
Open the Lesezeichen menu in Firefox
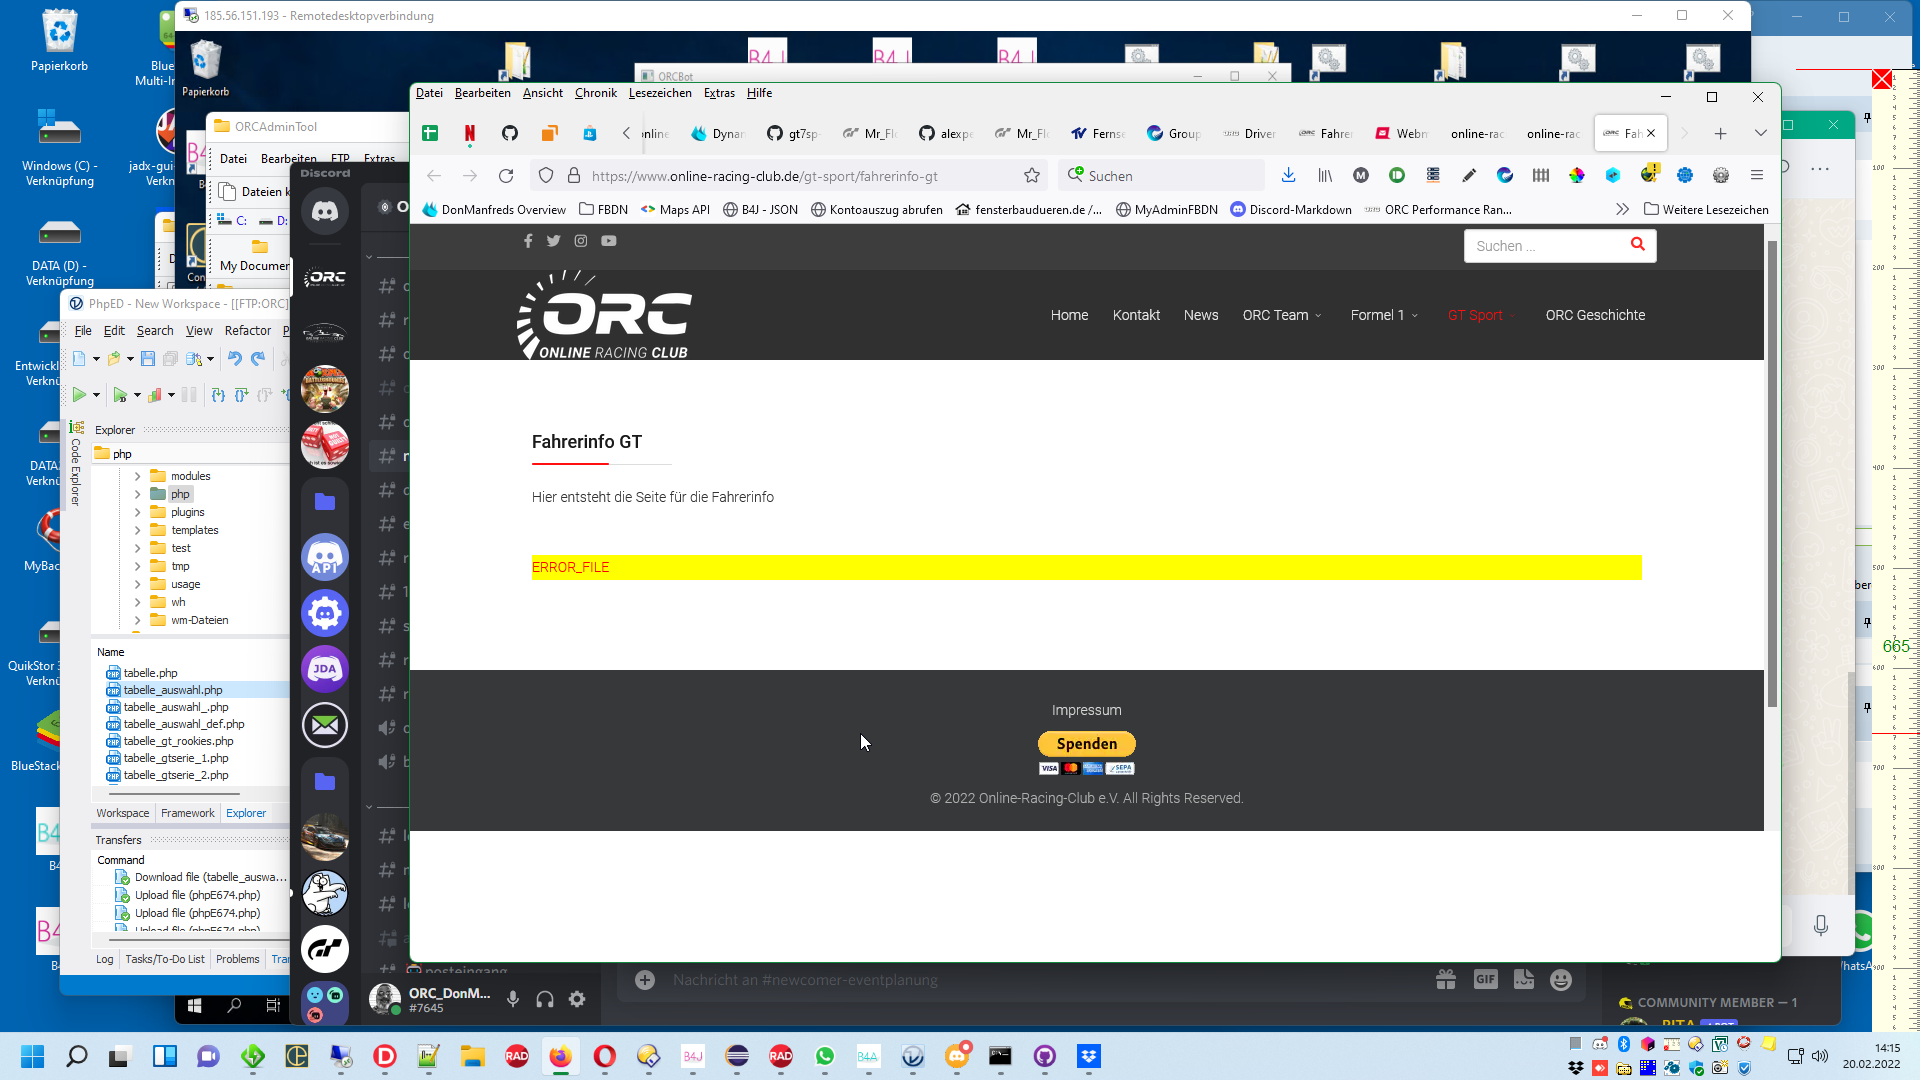click(659, 93)
